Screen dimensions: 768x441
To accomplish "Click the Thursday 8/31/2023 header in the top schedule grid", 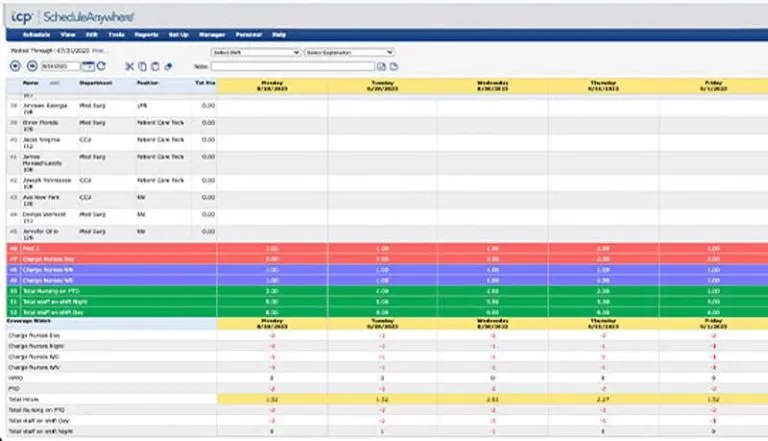I will (603, 86).
